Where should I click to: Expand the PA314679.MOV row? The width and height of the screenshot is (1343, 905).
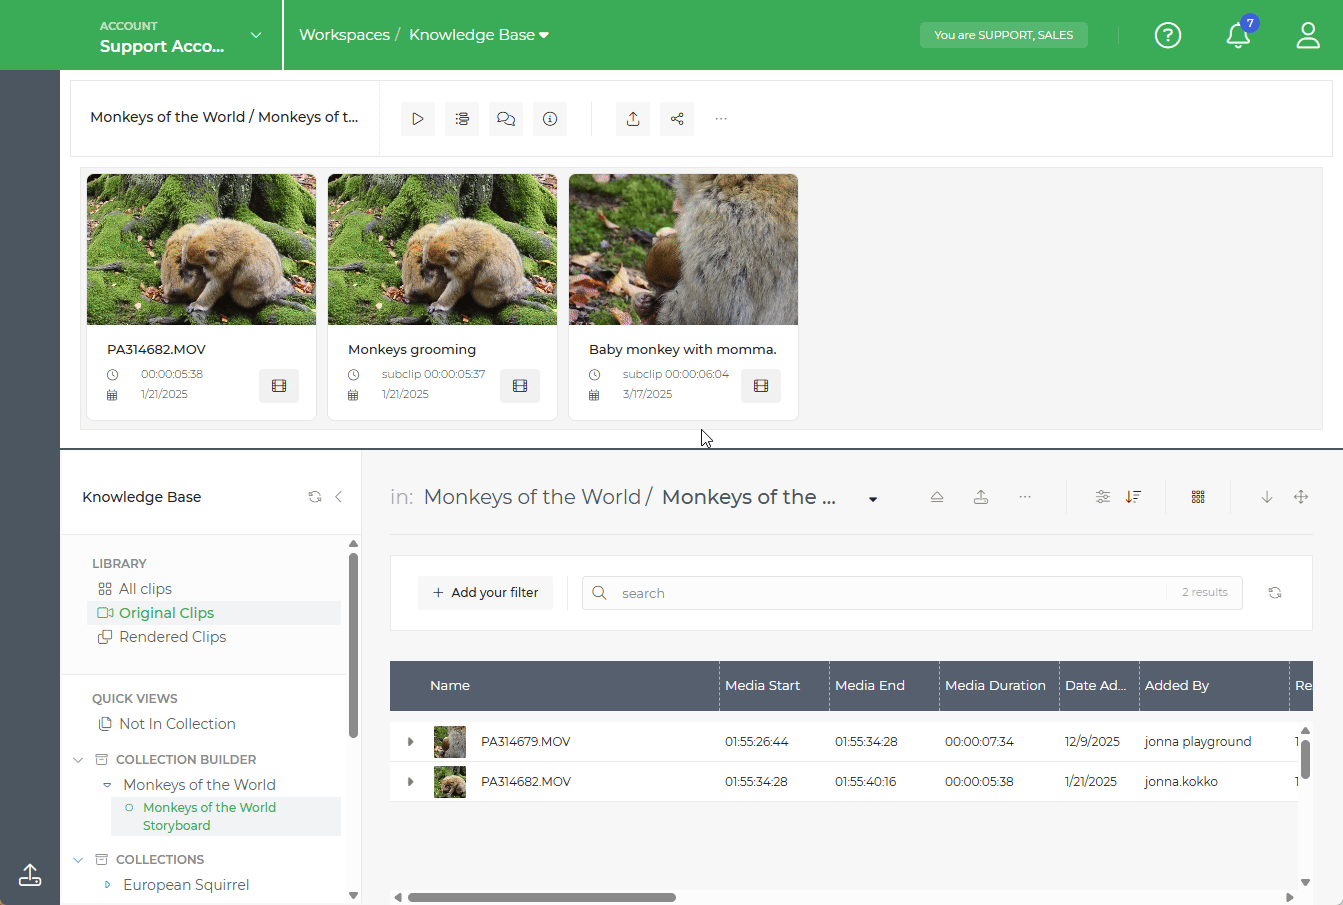[410, 742]
